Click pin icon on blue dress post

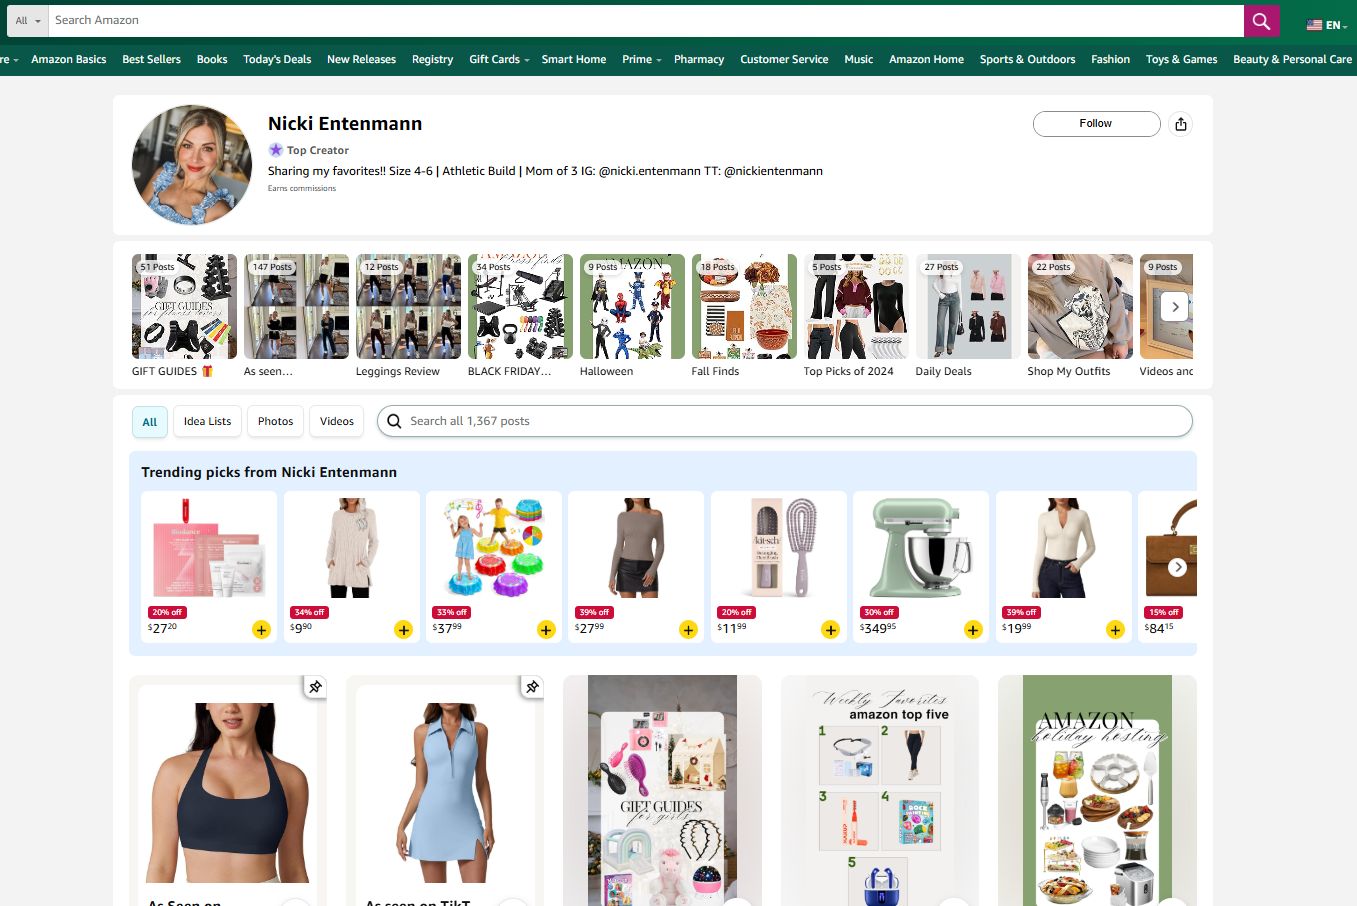point(532,687)
